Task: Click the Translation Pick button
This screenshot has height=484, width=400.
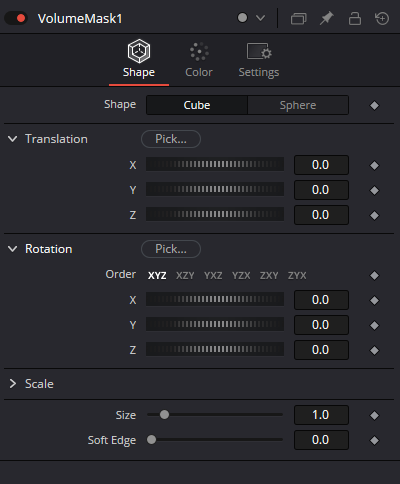Action: point(171,139)
